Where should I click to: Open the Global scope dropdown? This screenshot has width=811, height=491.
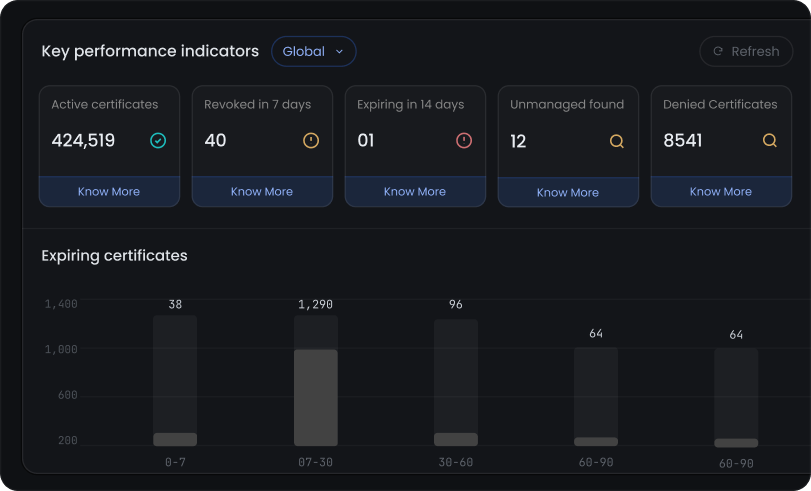click(x=313, y=51)
